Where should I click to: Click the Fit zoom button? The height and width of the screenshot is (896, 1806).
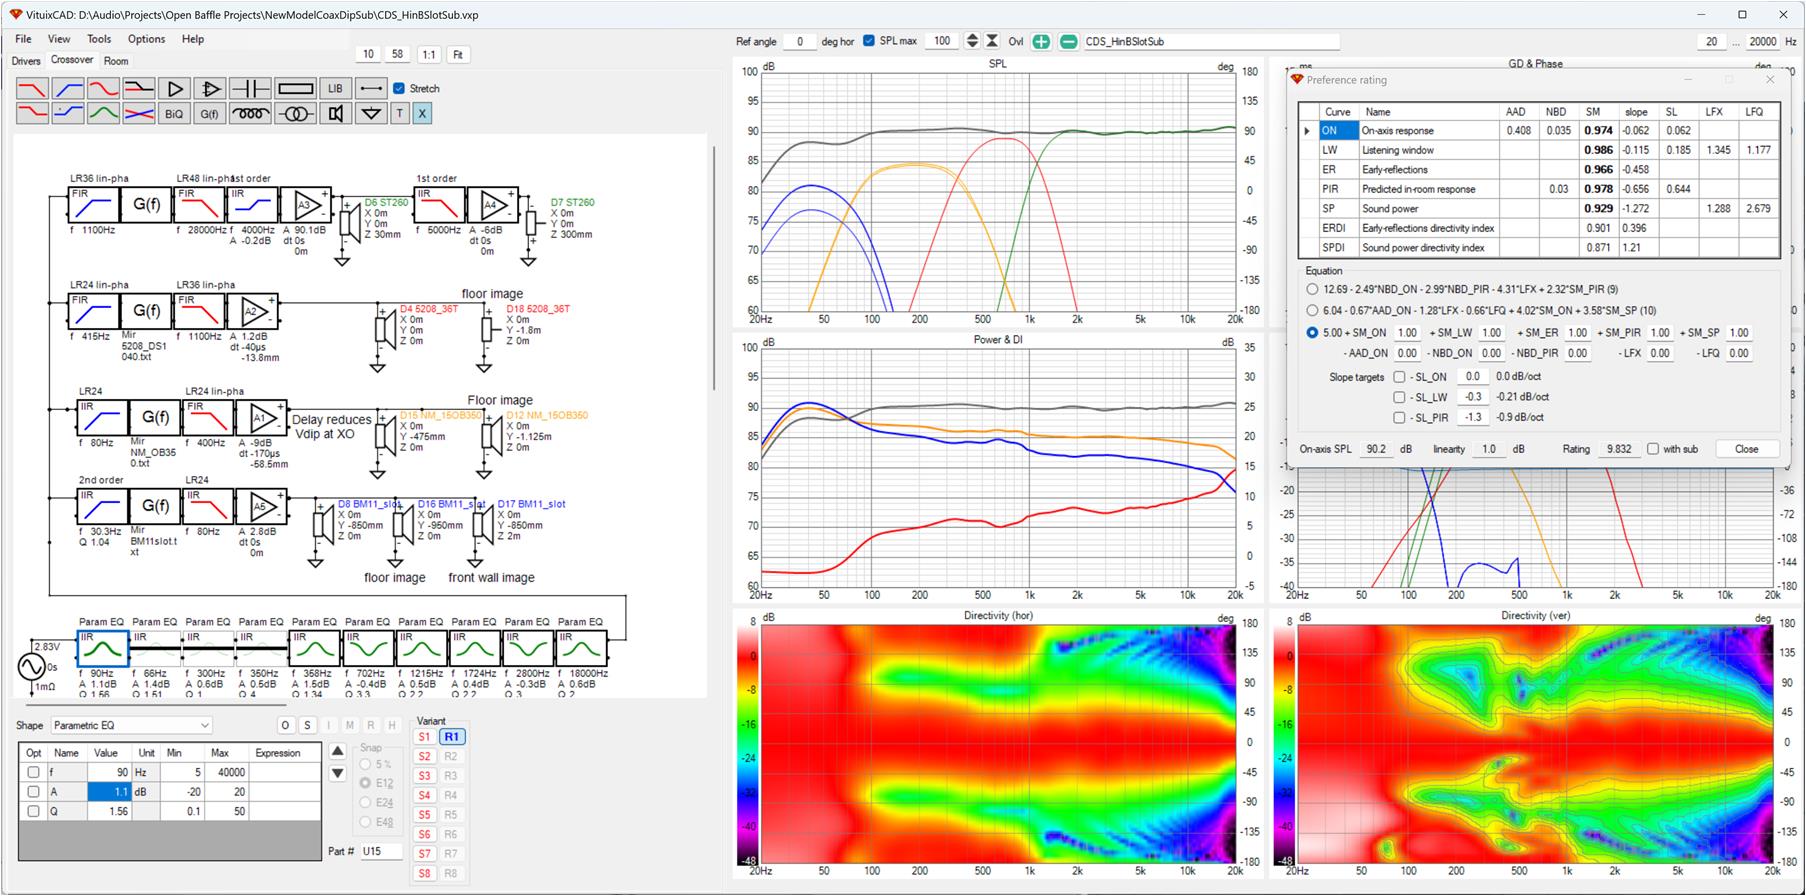click(x=458, y=55)
